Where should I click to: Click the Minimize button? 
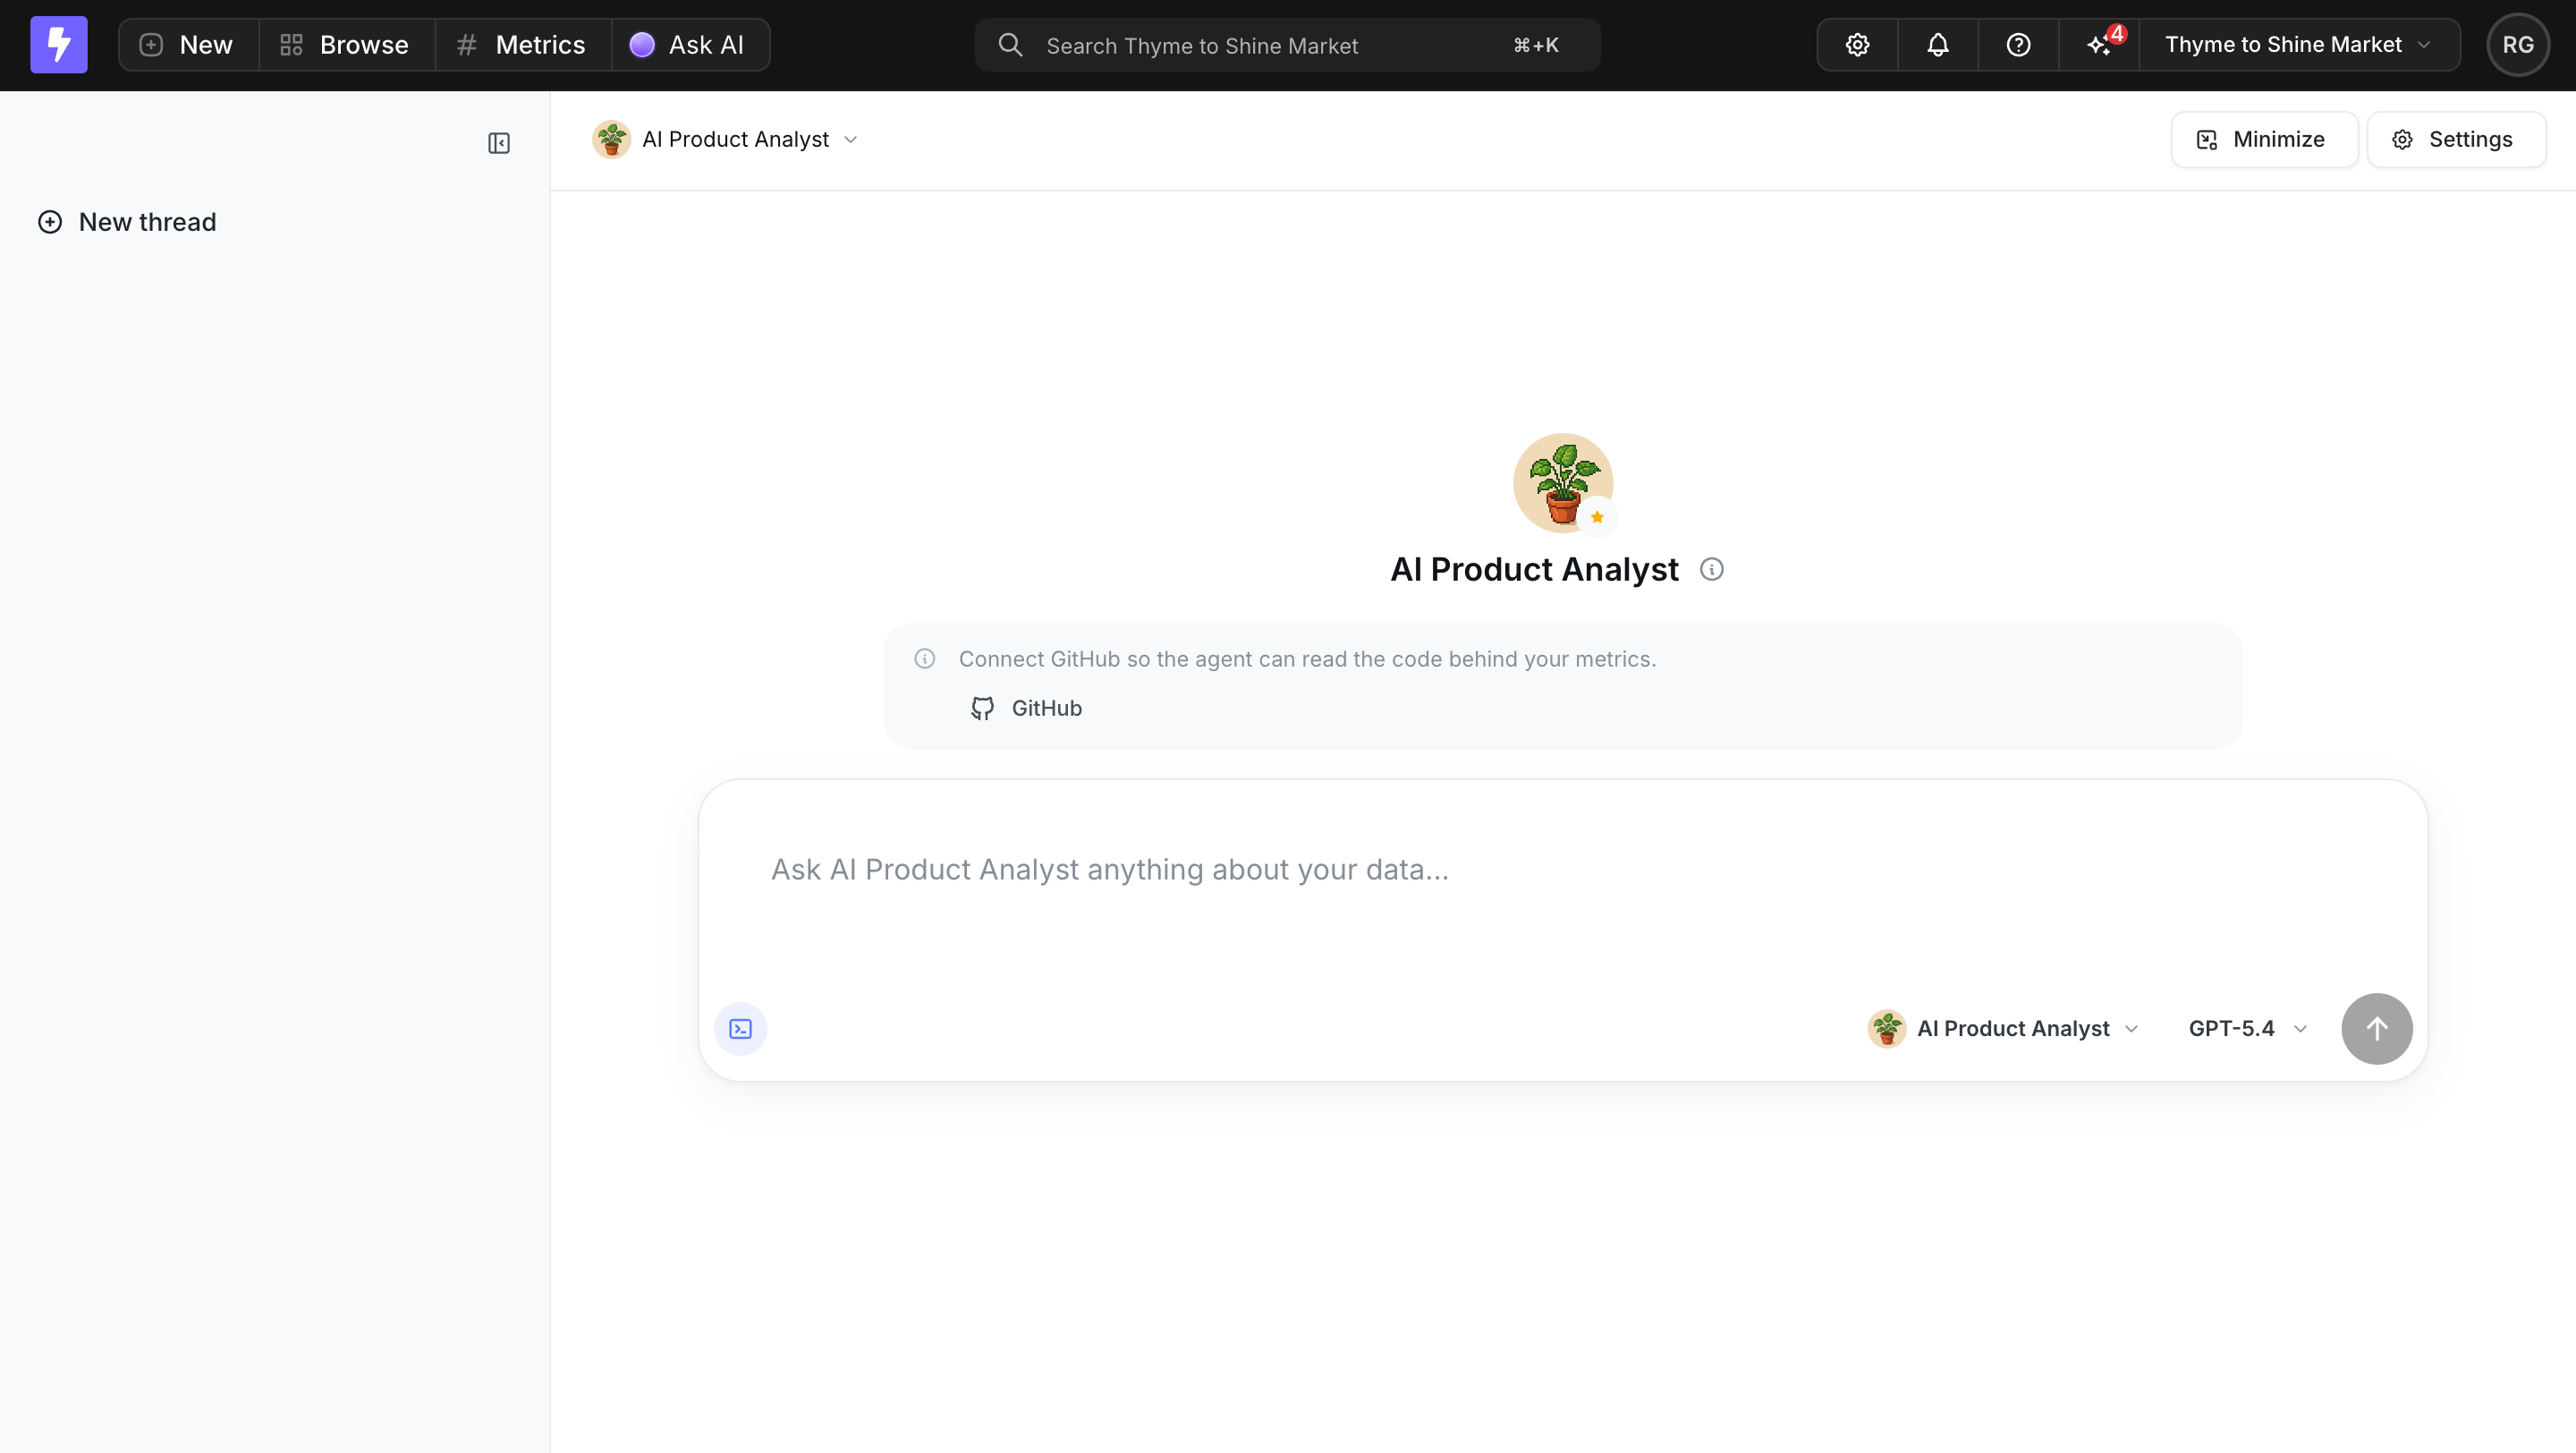tap(2264, 139)
